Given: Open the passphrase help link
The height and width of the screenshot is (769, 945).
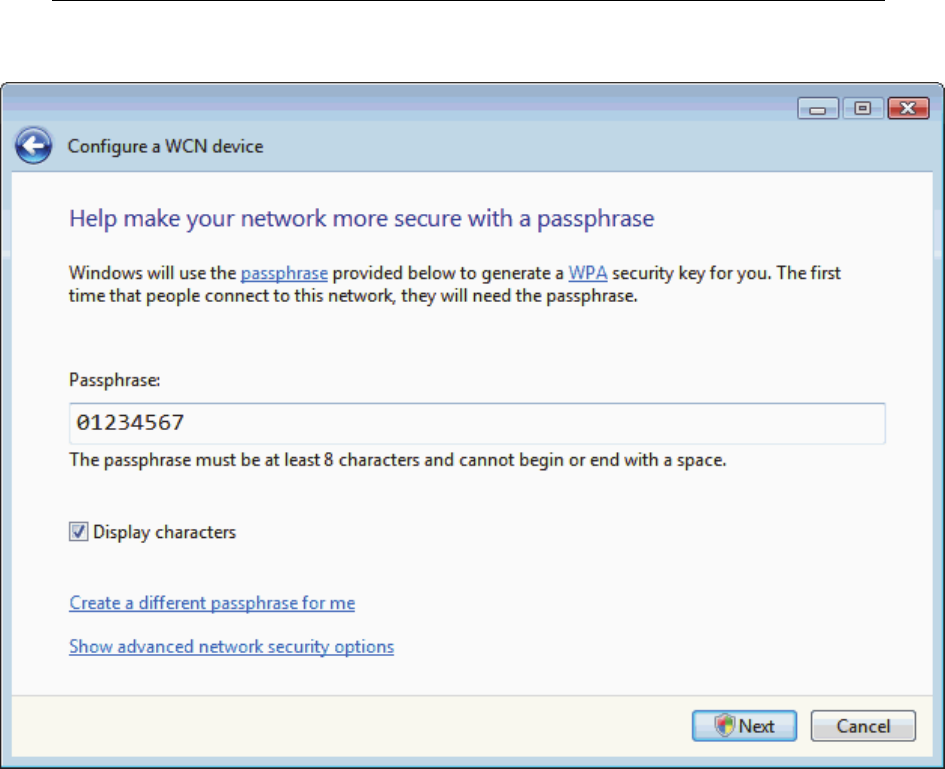Looking at the screenshot, I should (x=284, y=272).
